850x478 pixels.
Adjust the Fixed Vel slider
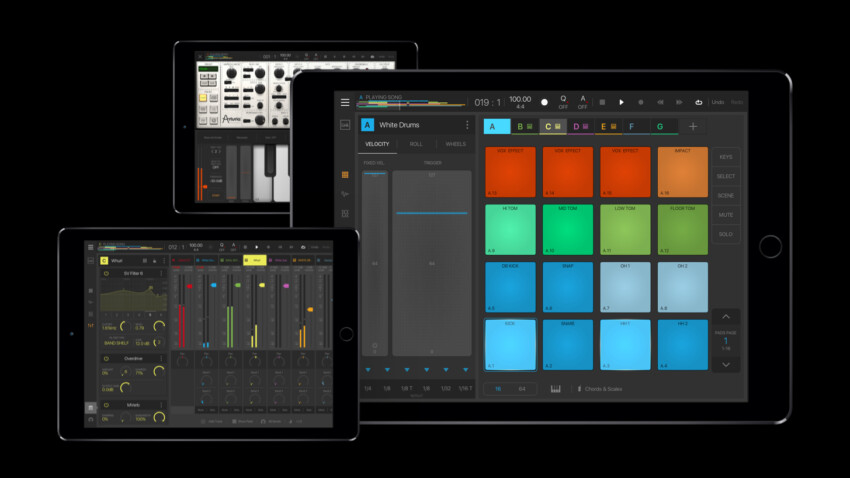375,263
